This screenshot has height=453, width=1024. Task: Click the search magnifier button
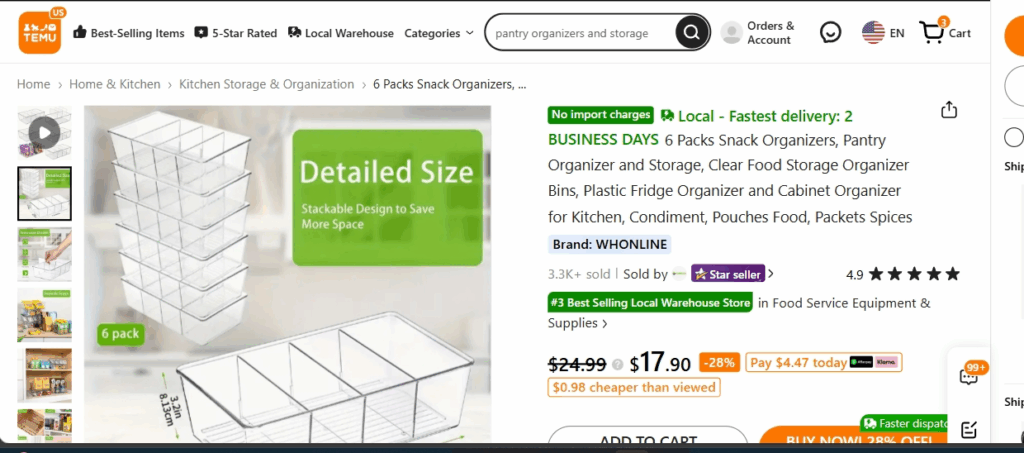tap(692, 33)
